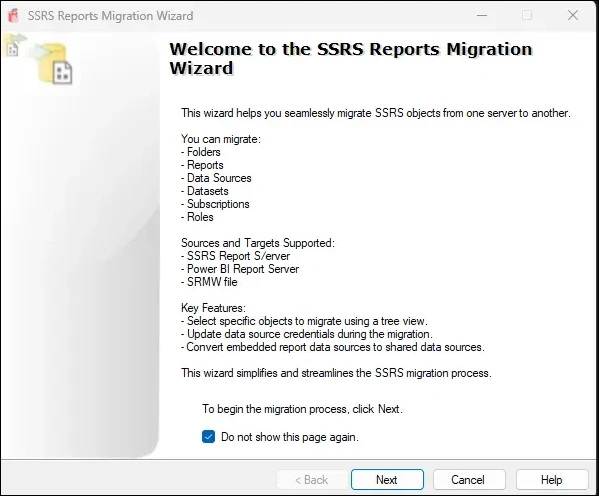Click 'This wizard simplifies and streamlines' sentence
Screen dimensions: 599x496
pos(337,373)
